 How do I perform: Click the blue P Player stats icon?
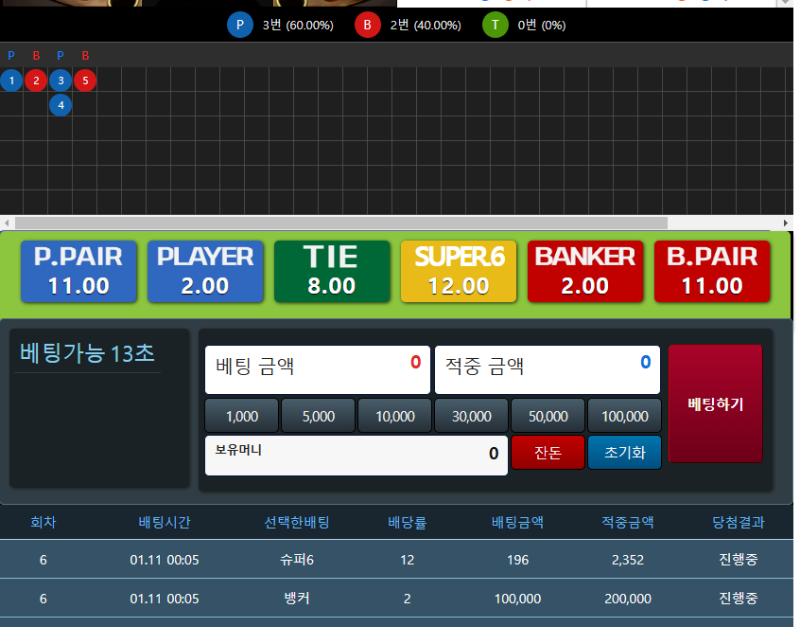pyautogui.click(x=240, y=25)
